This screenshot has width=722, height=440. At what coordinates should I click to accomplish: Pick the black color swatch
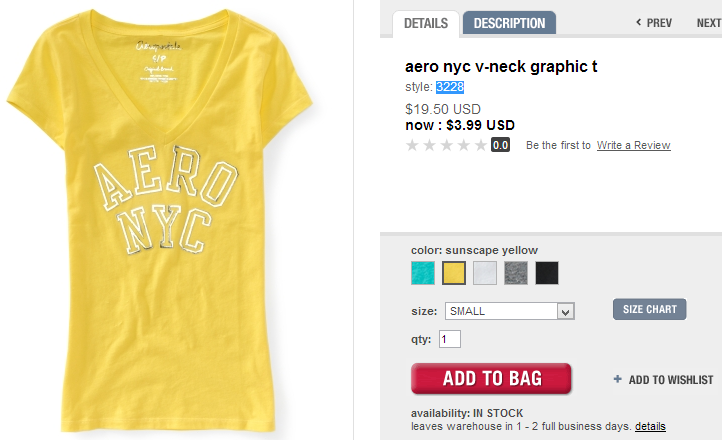547,273
